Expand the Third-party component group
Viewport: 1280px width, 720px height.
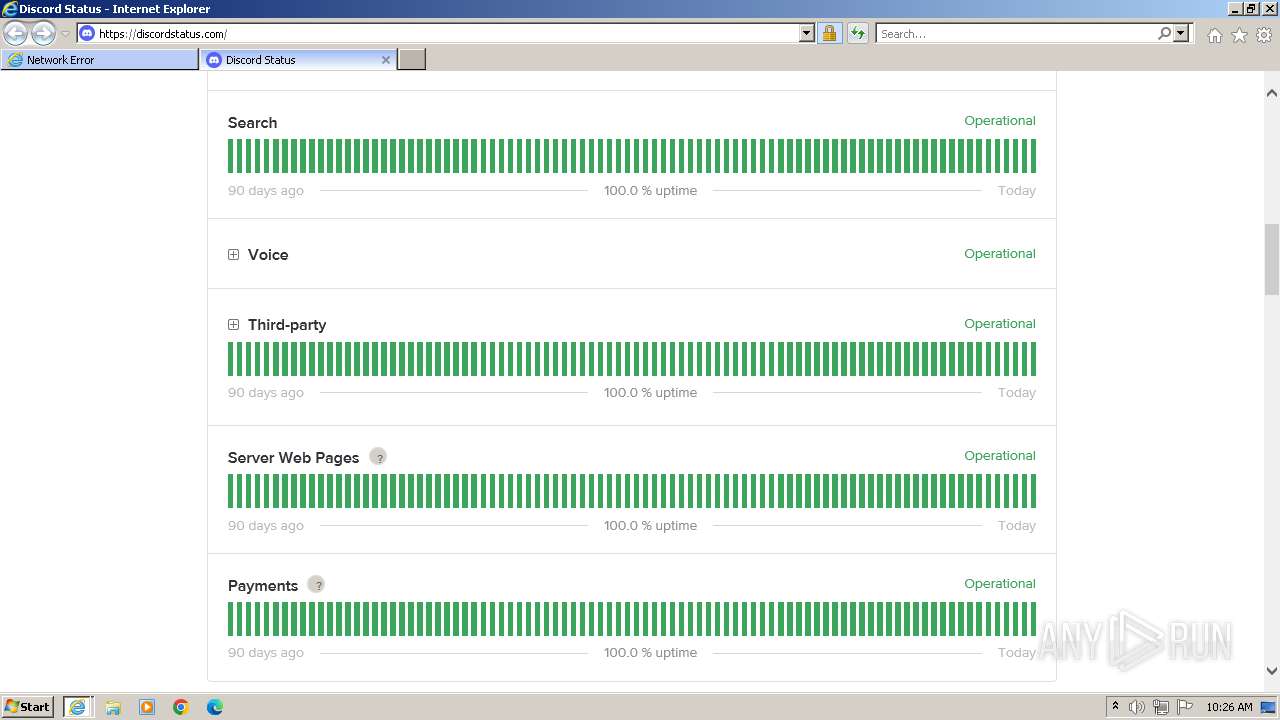coord(233,325)
